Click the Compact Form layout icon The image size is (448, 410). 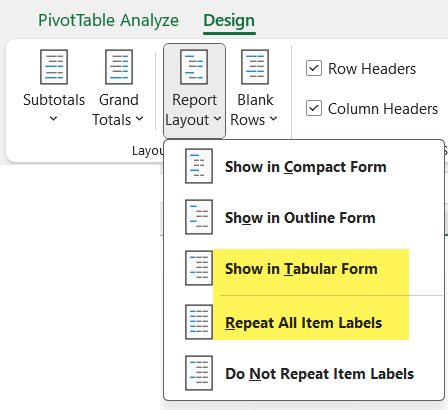coord(199,166)
